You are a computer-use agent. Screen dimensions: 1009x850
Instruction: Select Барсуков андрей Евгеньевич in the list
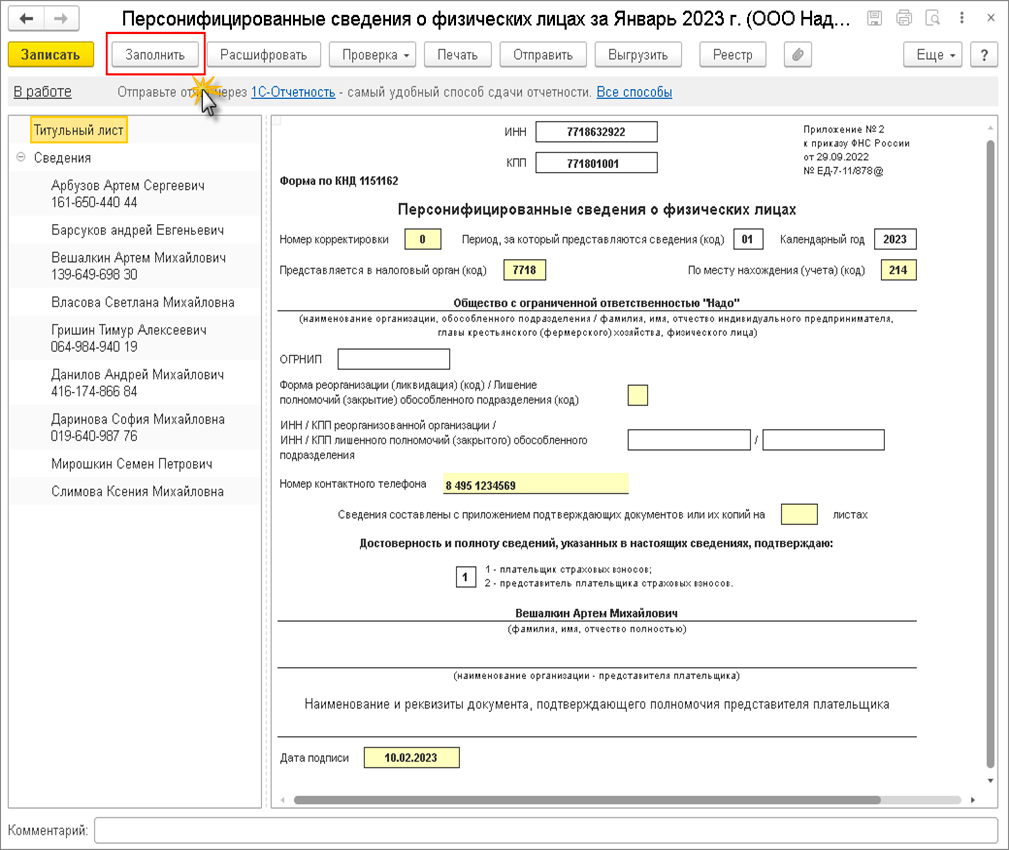click(x=135, y=230)
